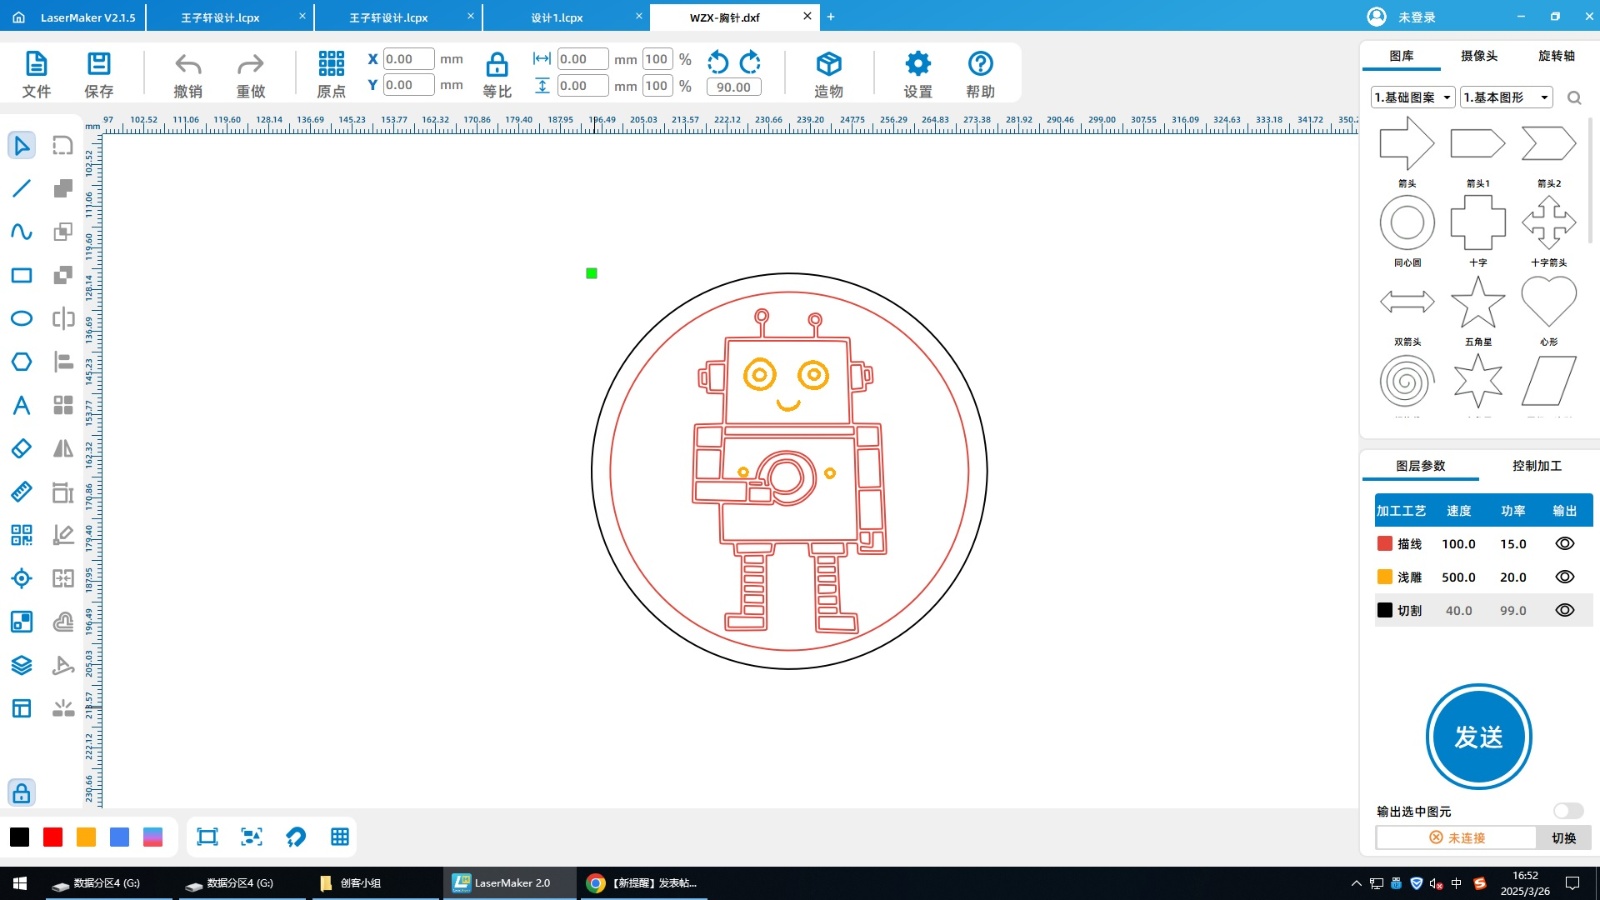Click the QR code generator tool

click(x=21, y=535)
